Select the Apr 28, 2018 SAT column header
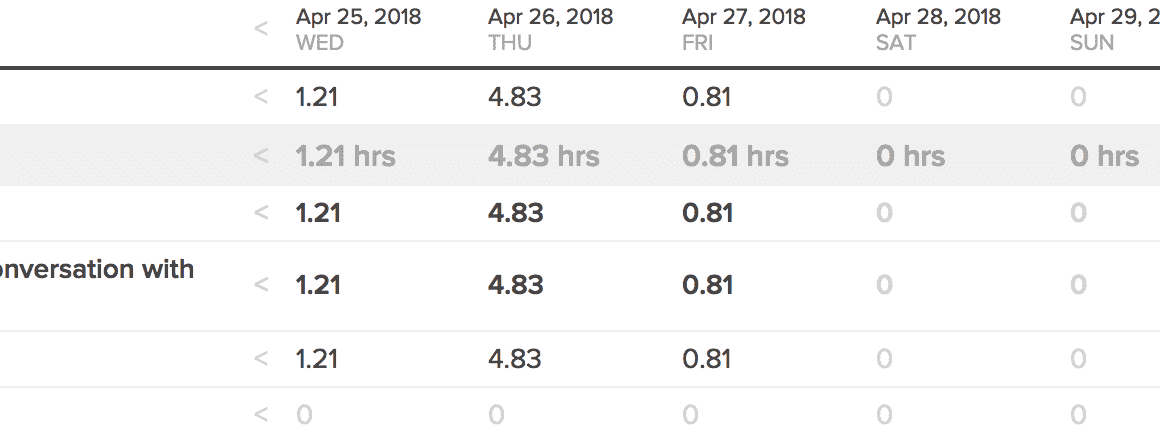The height and width of the screenshot is (440, 1160). pos(938,29)
